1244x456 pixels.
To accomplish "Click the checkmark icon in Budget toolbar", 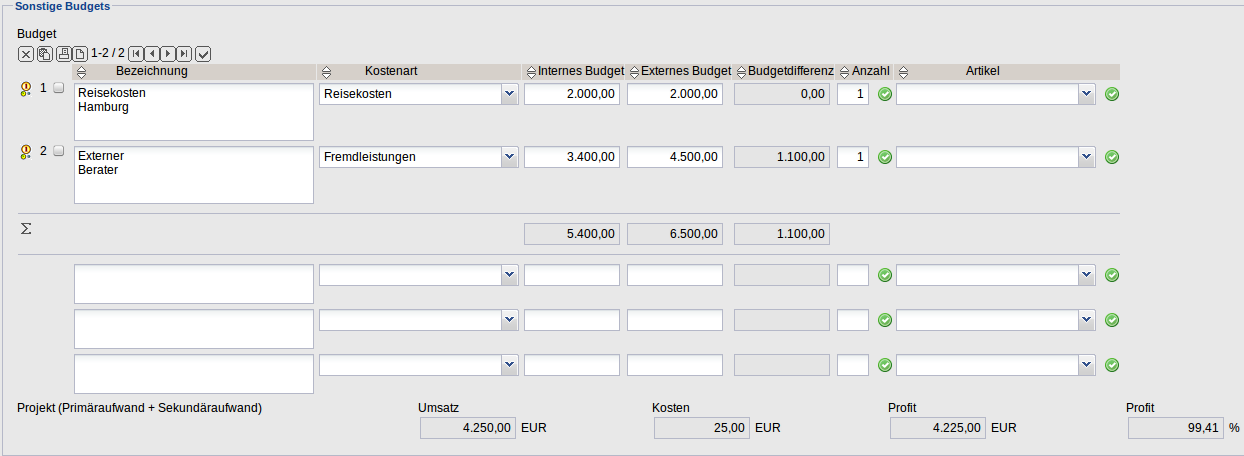I will tap(203, 53).
